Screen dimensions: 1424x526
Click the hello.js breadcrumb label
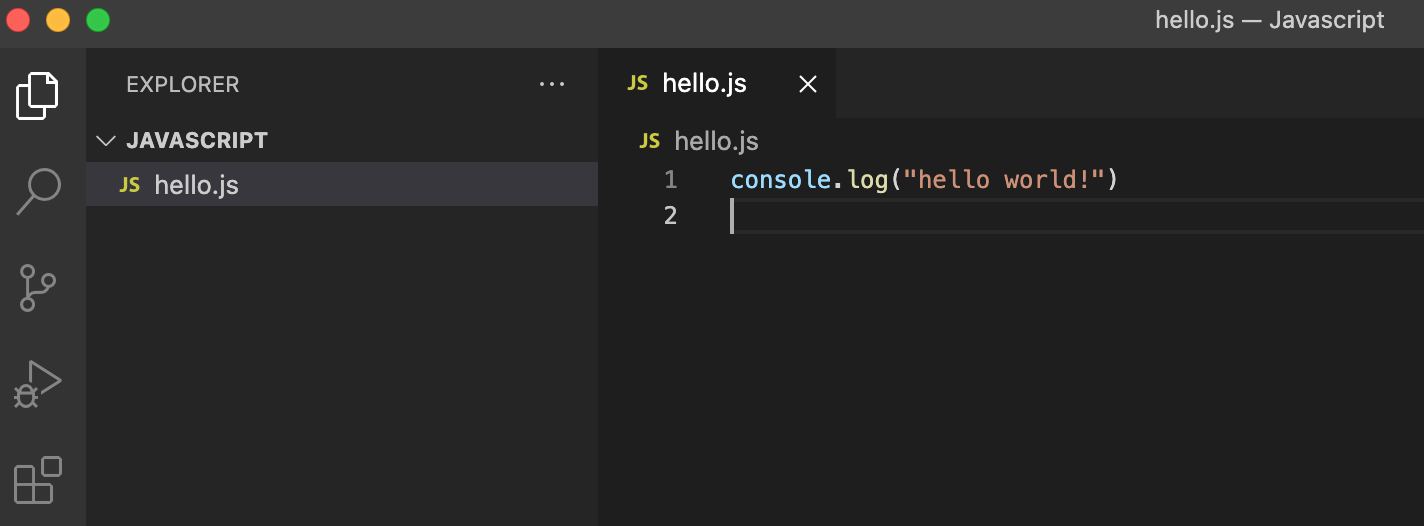pyautogui.click(x=717, y=141)
